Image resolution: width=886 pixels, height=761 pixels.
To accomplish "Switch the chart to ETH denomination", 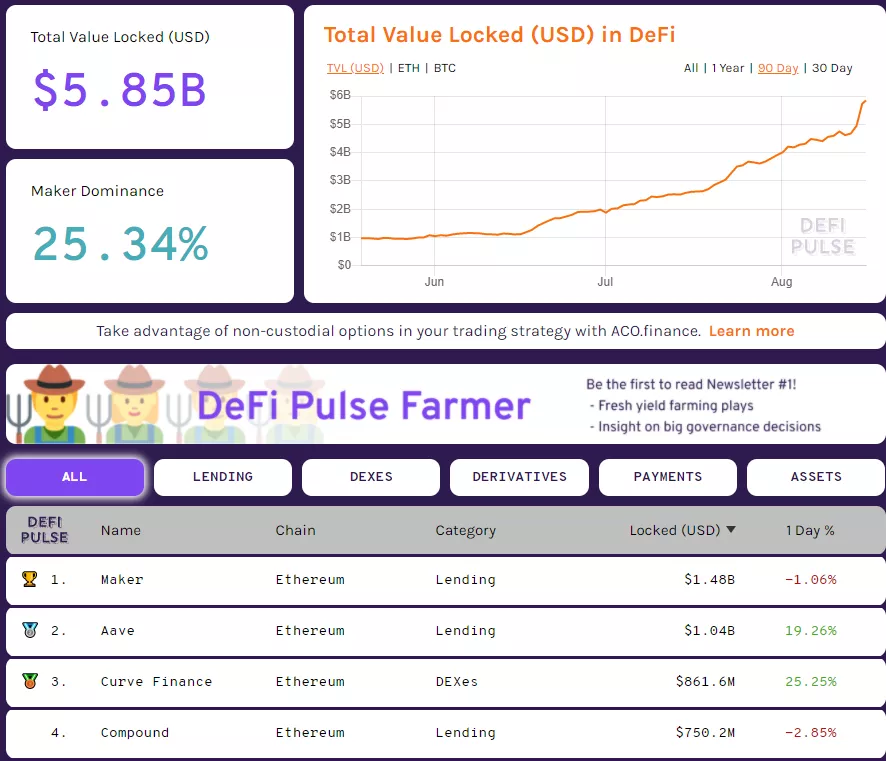I will (x=409, y=68).
